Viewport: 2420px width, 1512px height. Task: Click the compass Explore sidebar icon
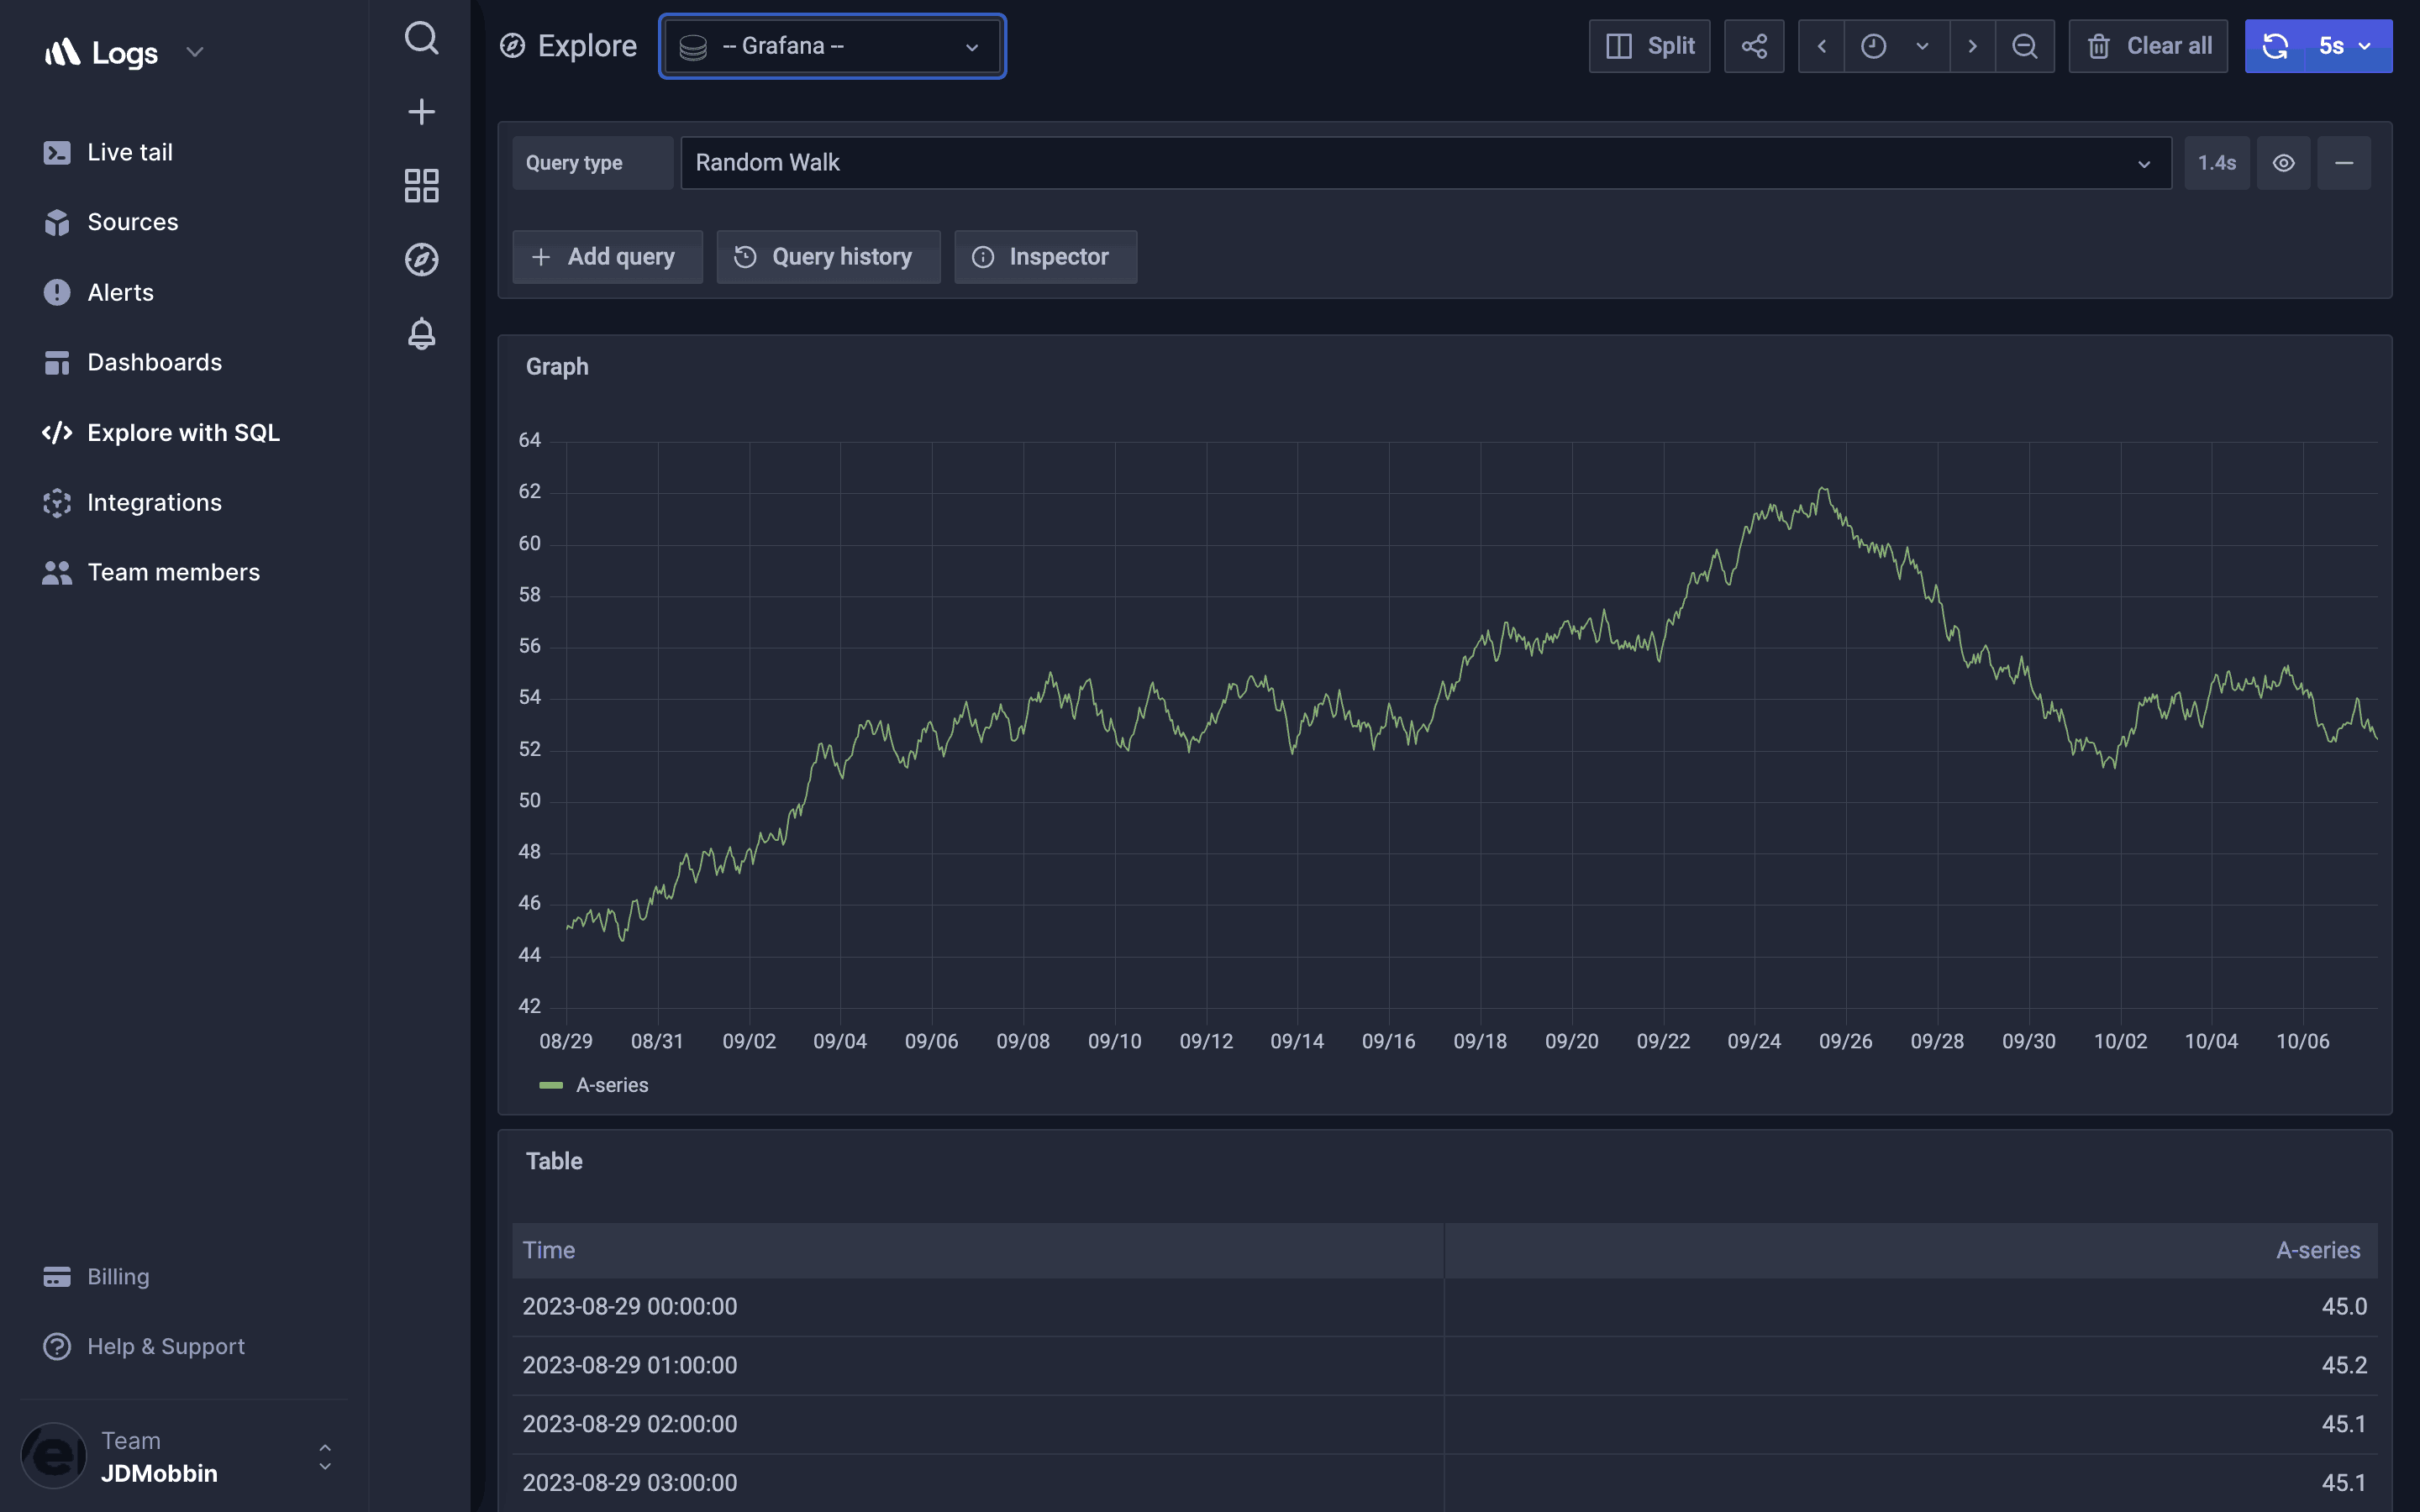[x=421, y=259]
